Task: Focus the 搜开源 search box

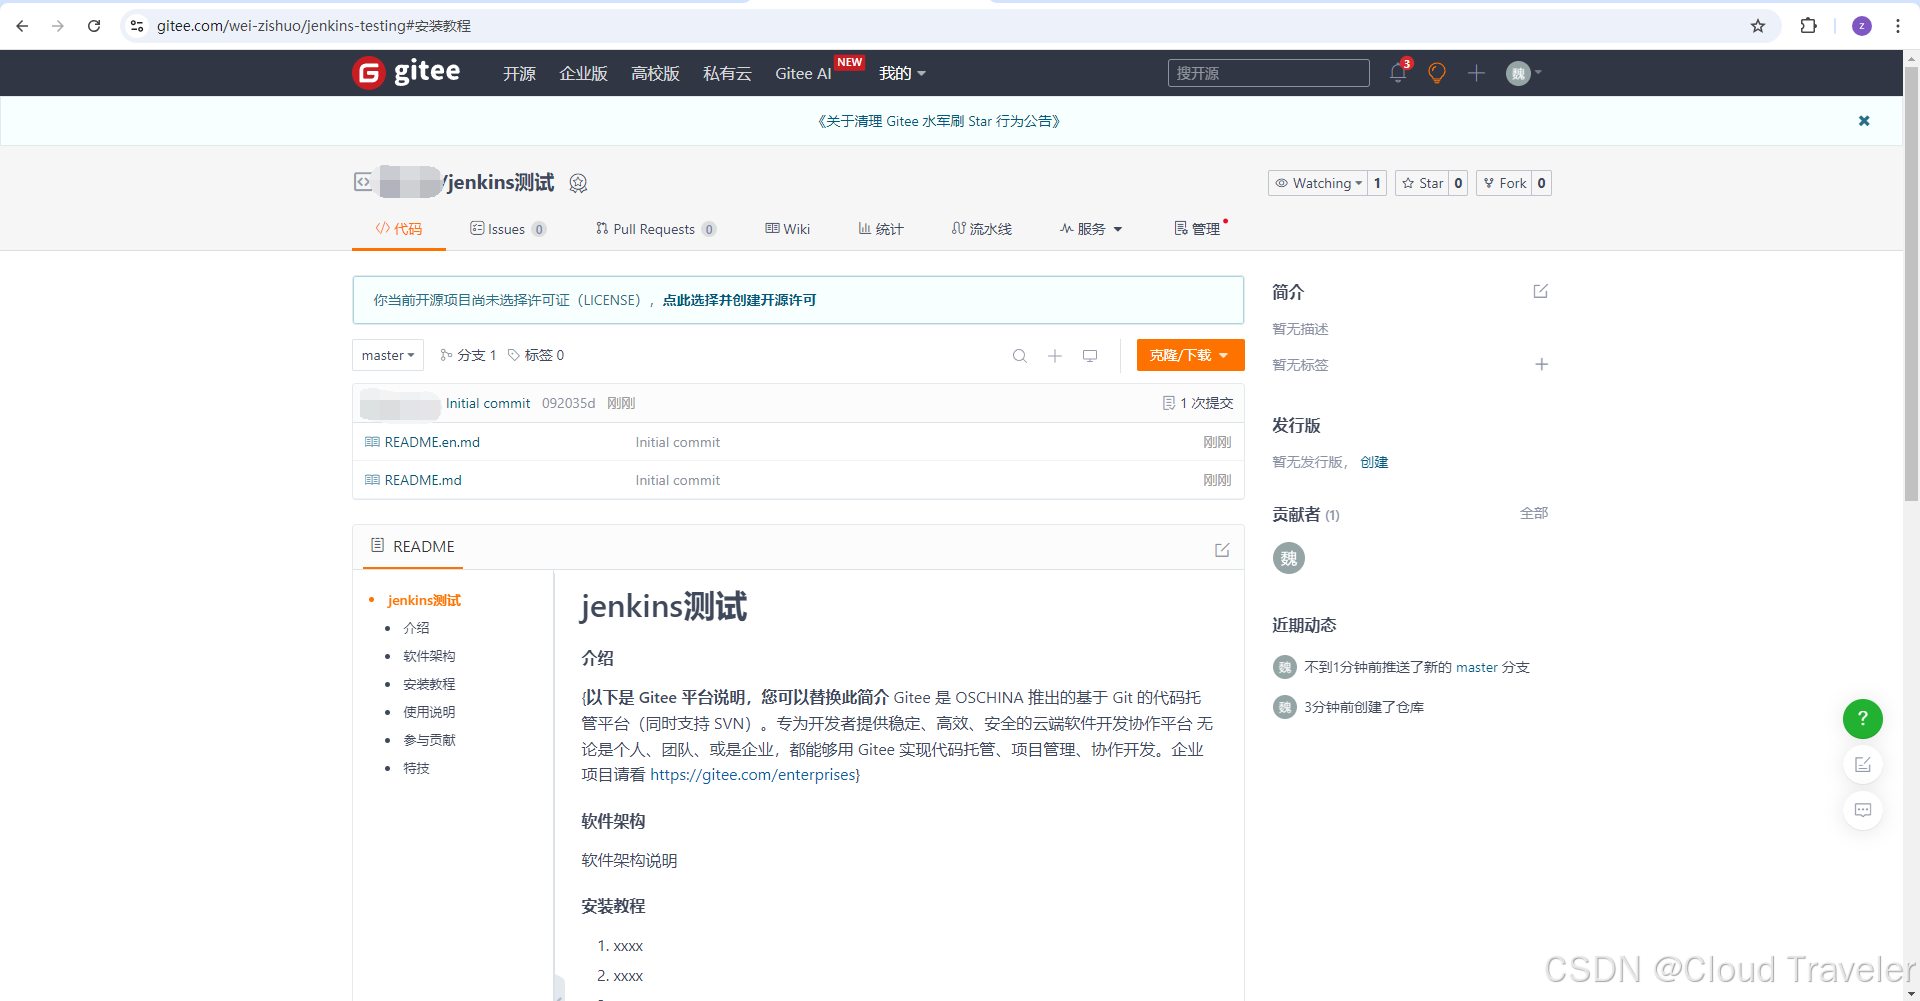Action: (1268, 73)
